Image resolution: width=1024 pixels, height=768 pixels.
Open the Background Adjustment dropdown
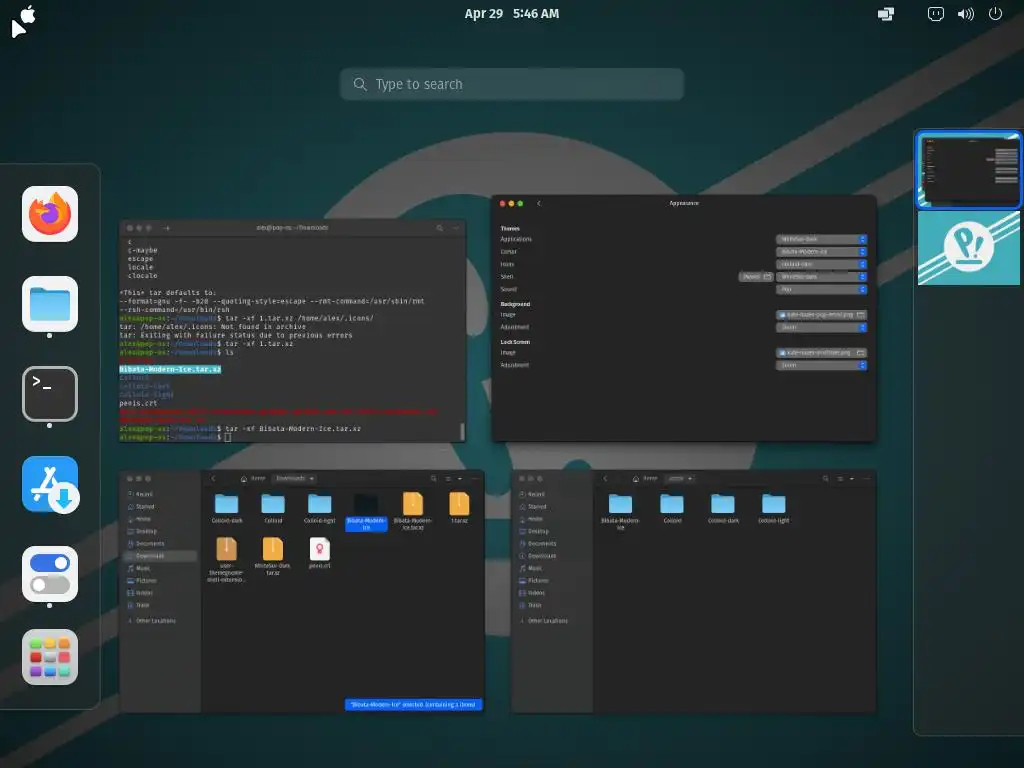tap(822, 327)
